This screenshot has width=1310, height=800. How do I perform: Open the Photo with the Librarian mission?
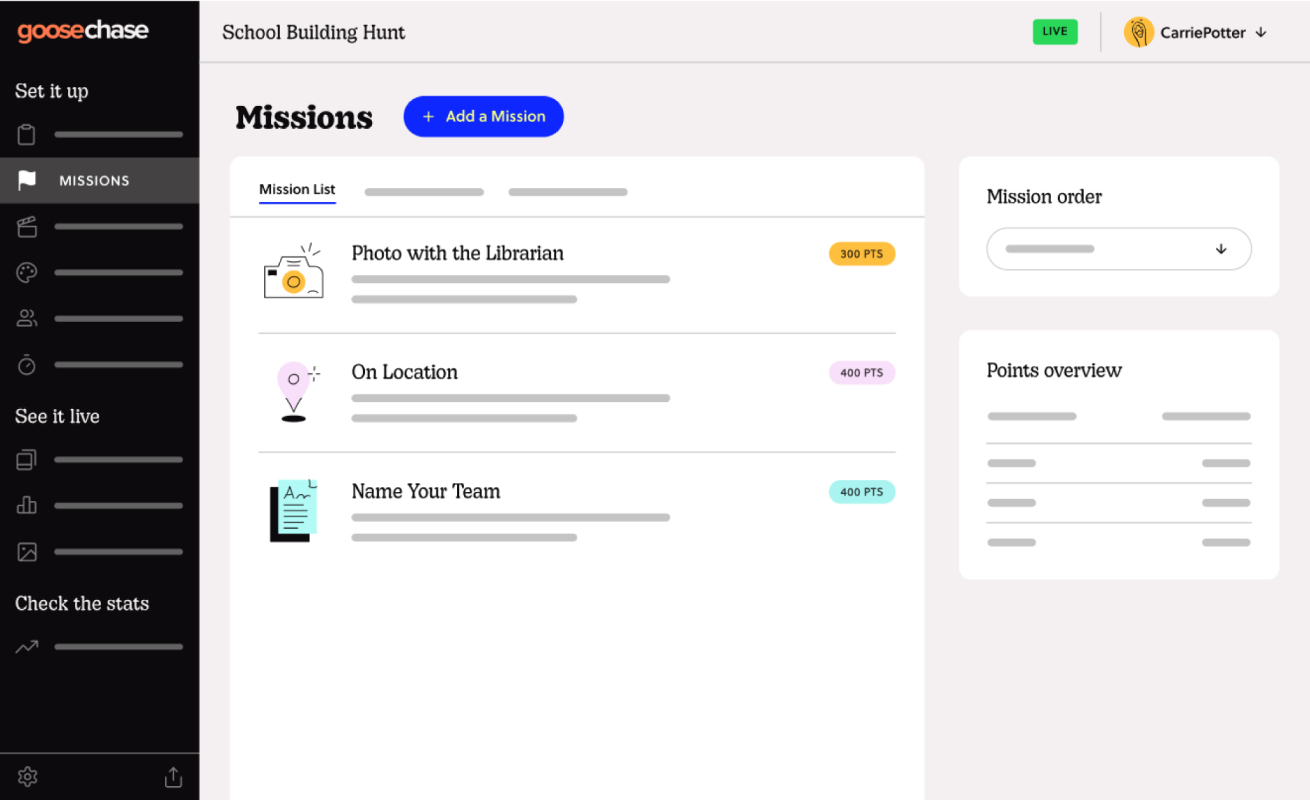(457, 253)
